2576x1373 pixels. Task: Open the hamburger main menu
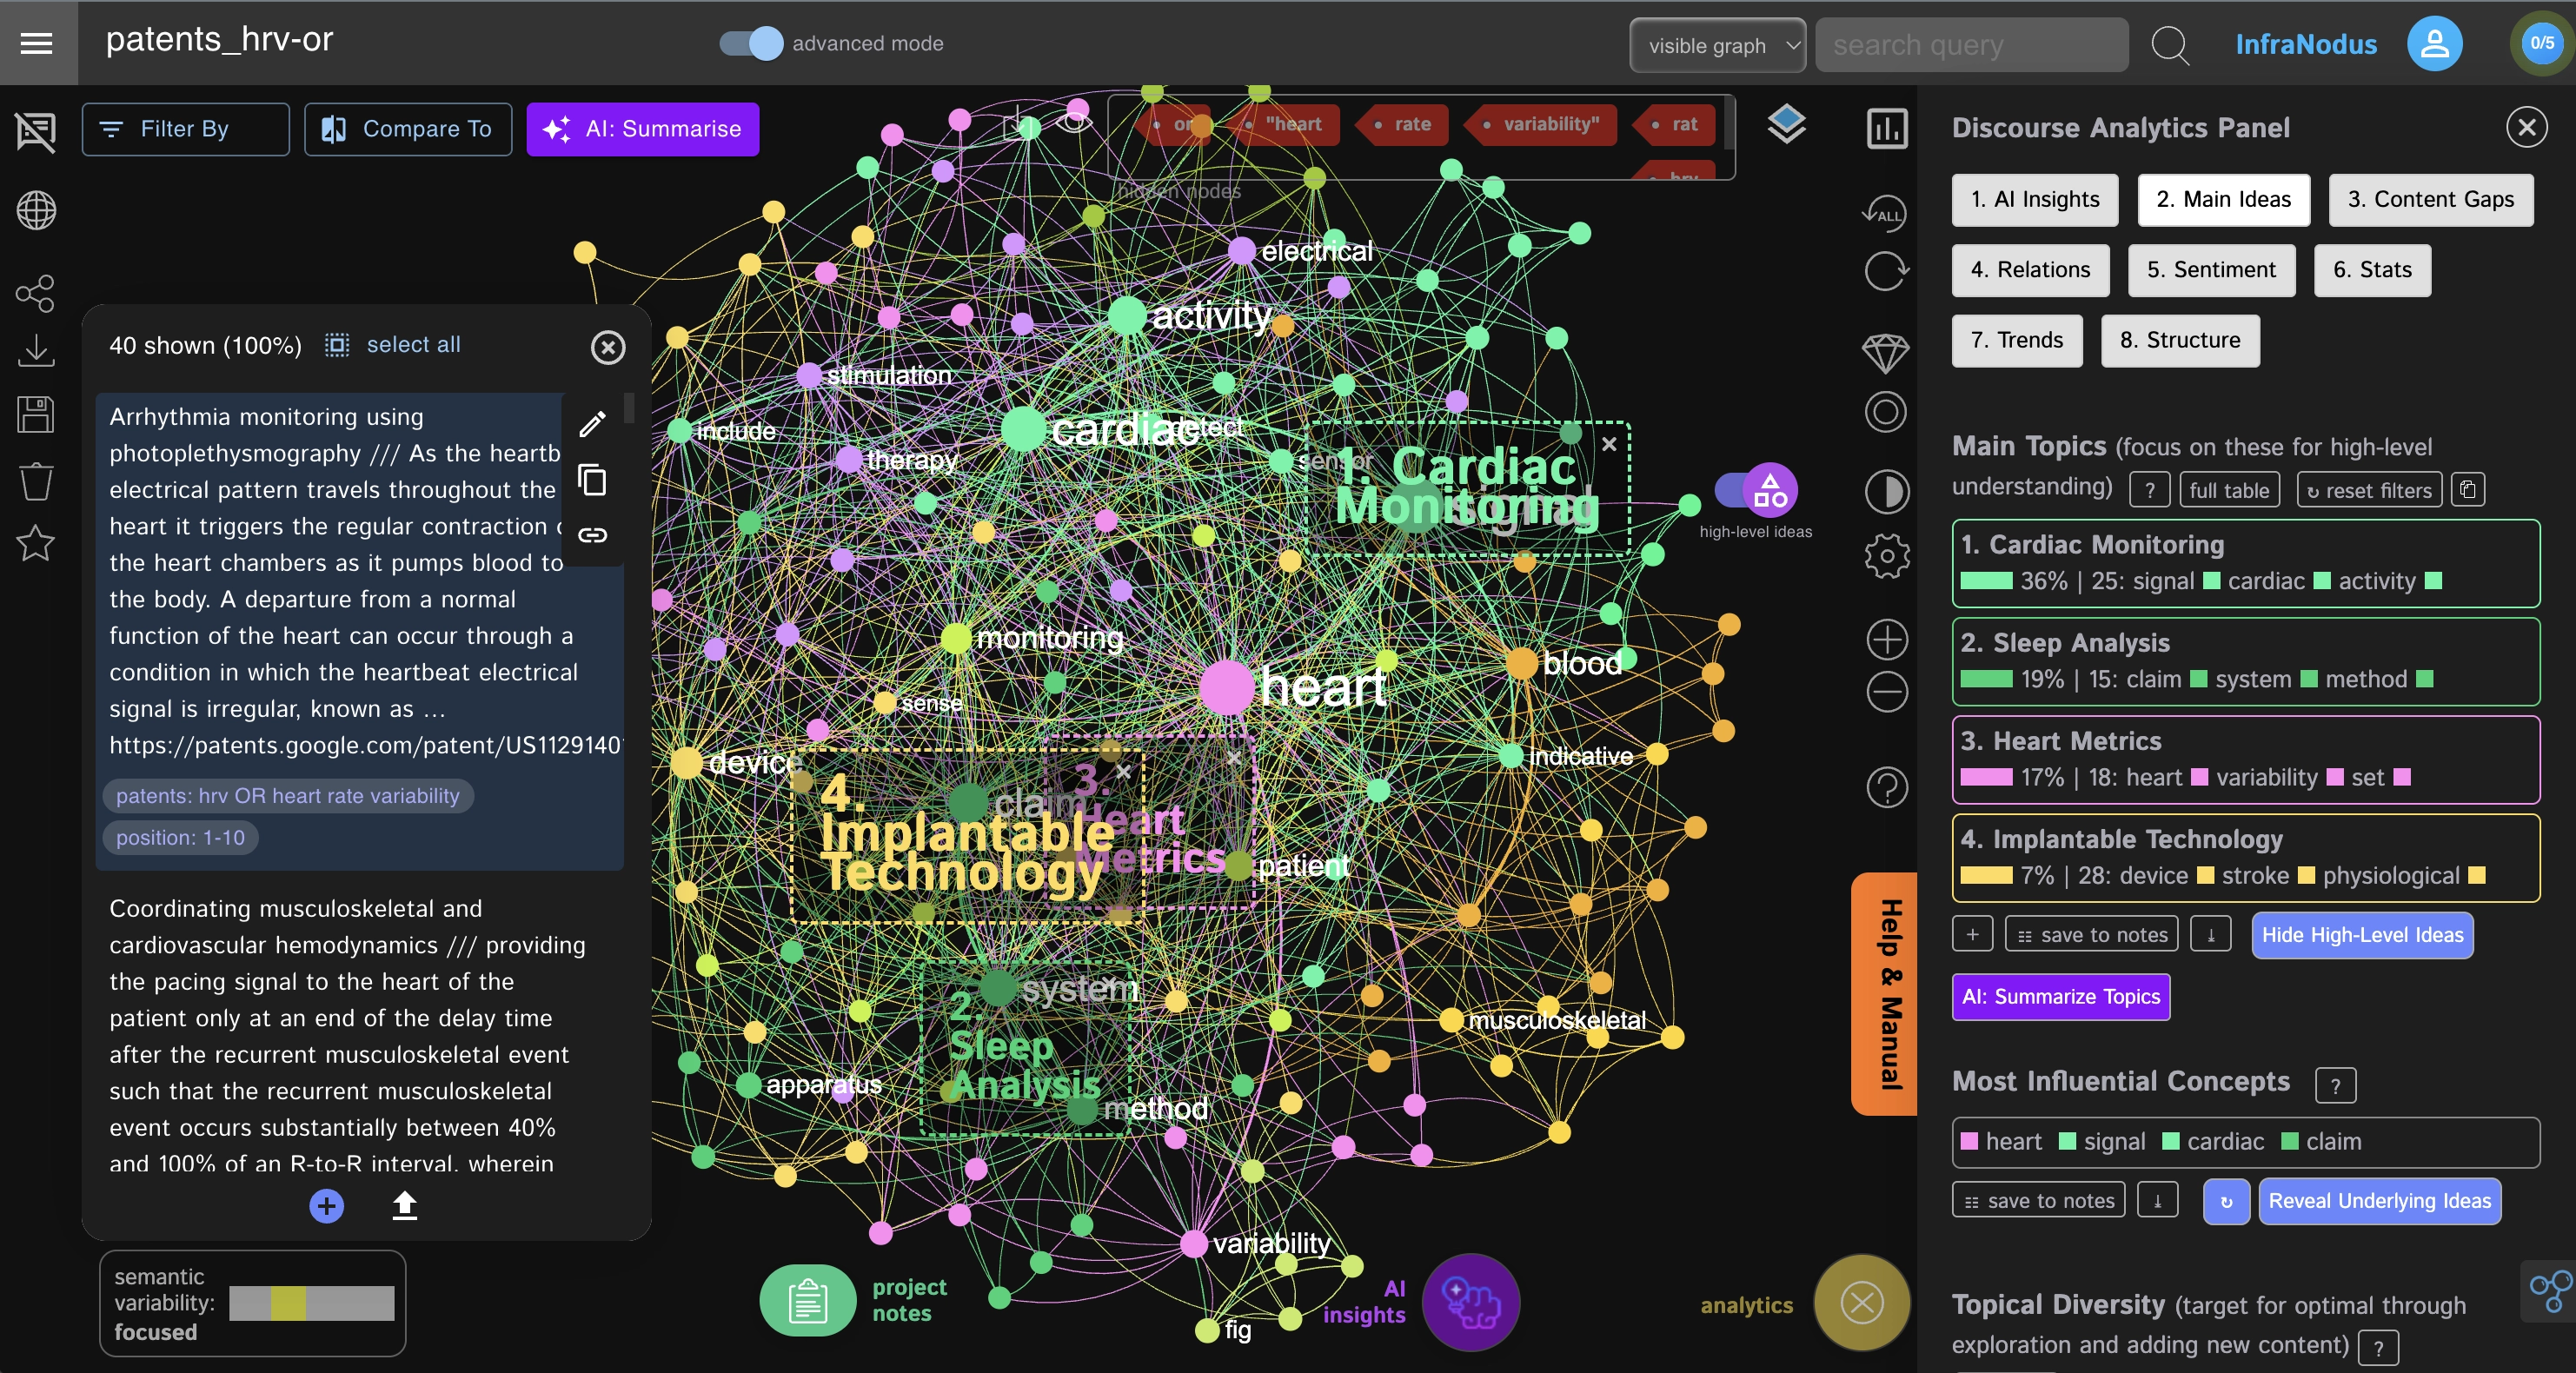click(x=37, y=43)
